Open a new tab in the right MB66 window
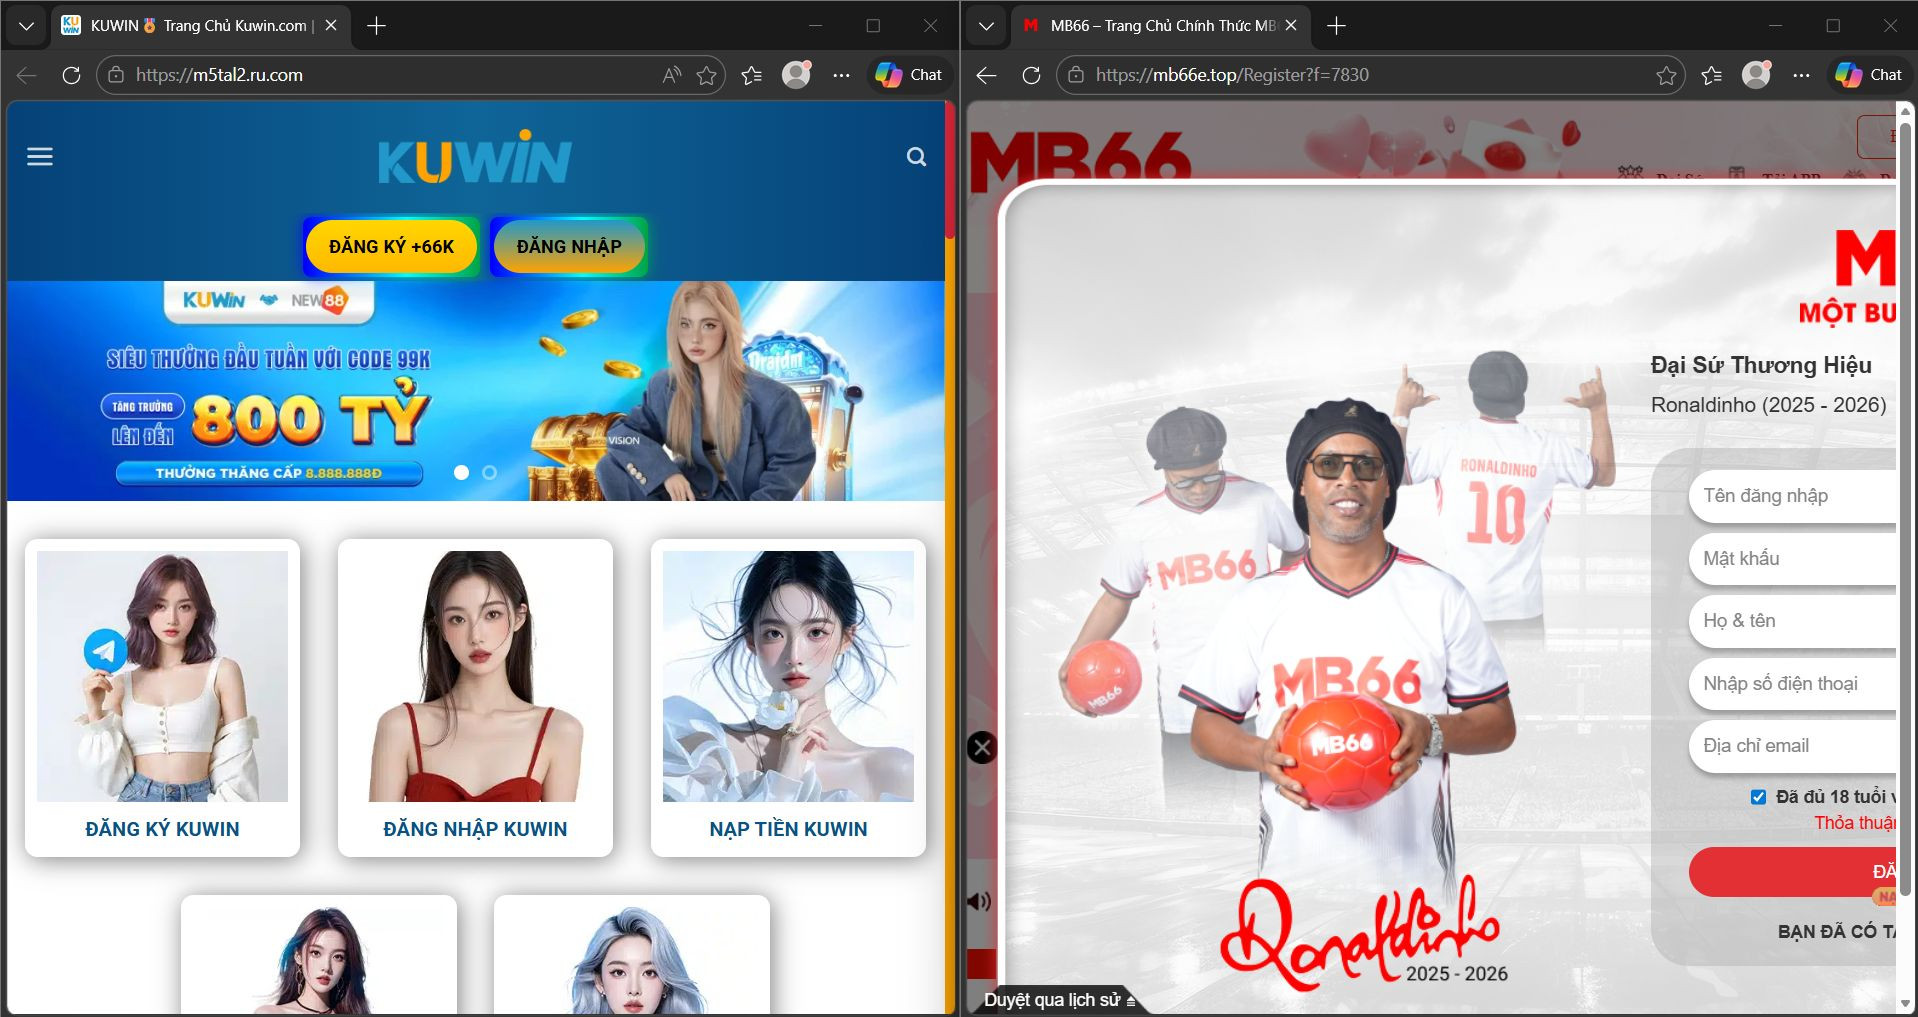 (x=1336, y=26)
